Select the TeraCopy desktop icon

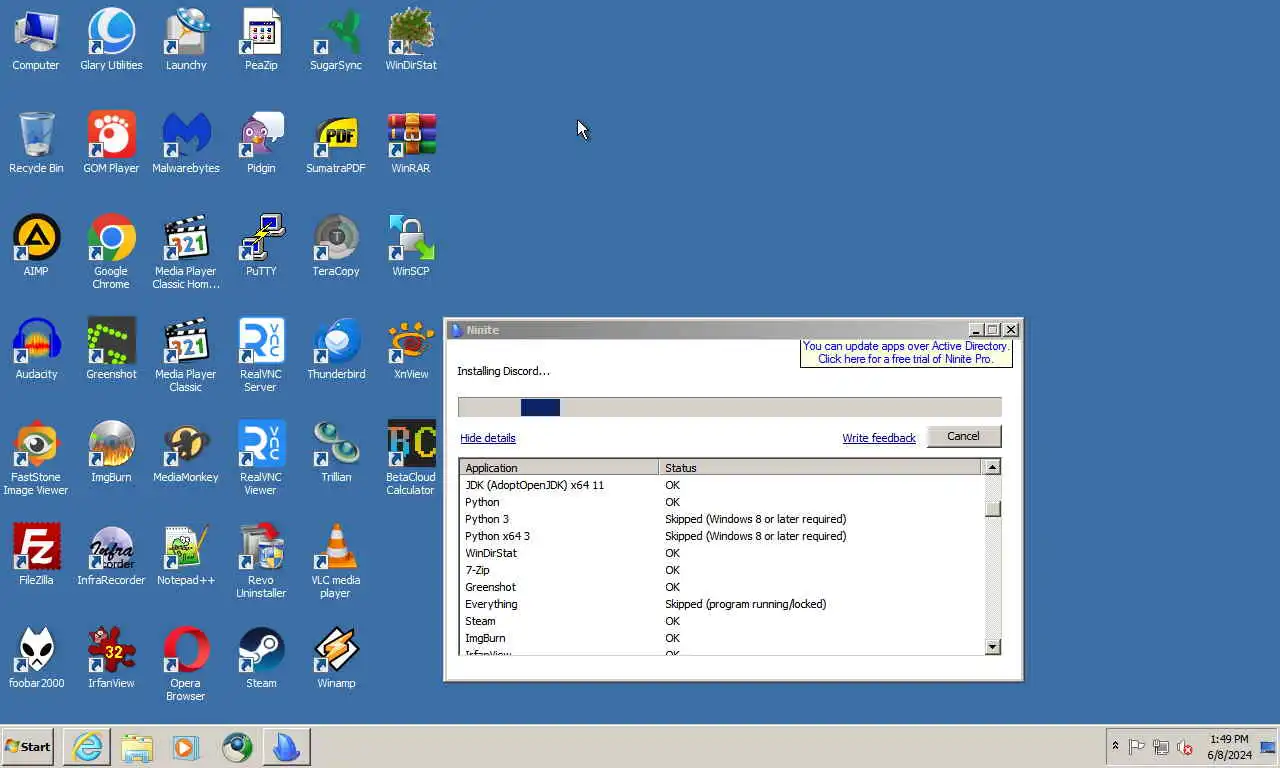pos(336,246)
